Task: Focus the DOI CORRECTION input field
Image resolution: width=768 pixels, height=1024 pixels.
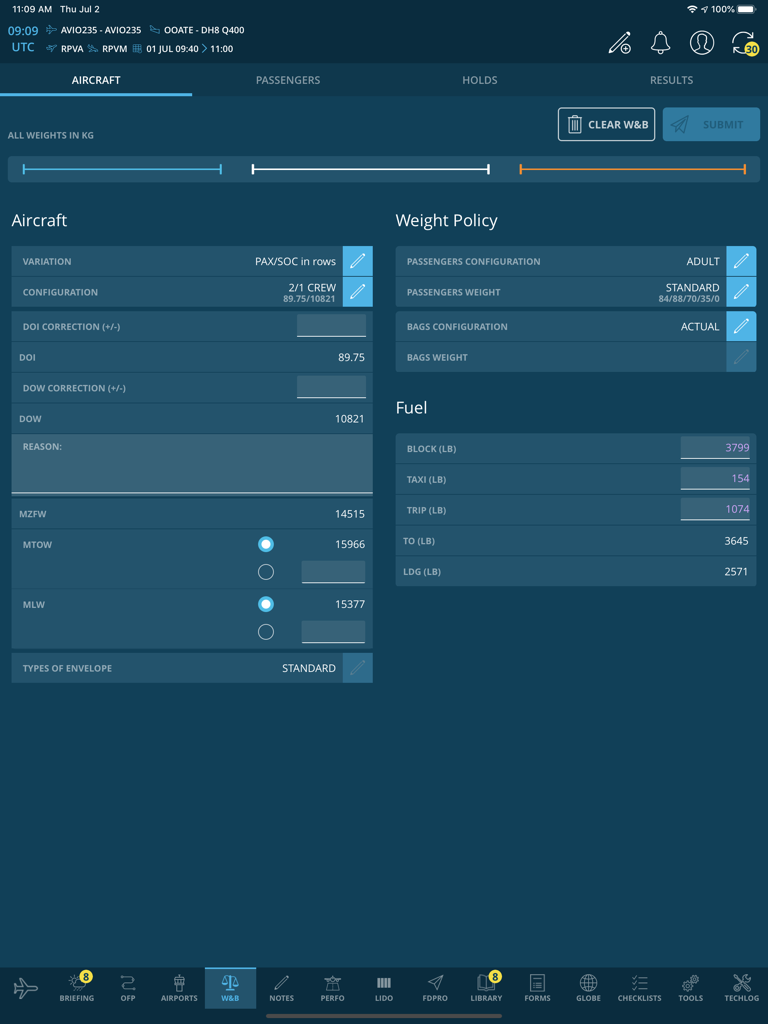Action: click(331, 326)
